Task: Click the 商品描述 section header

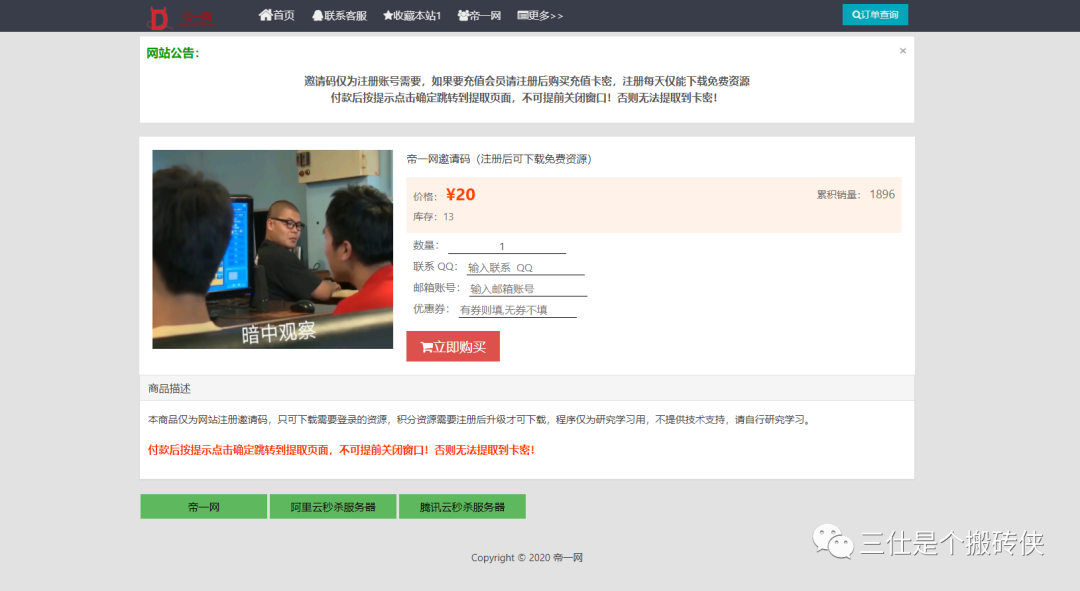Action: [168, 388]
